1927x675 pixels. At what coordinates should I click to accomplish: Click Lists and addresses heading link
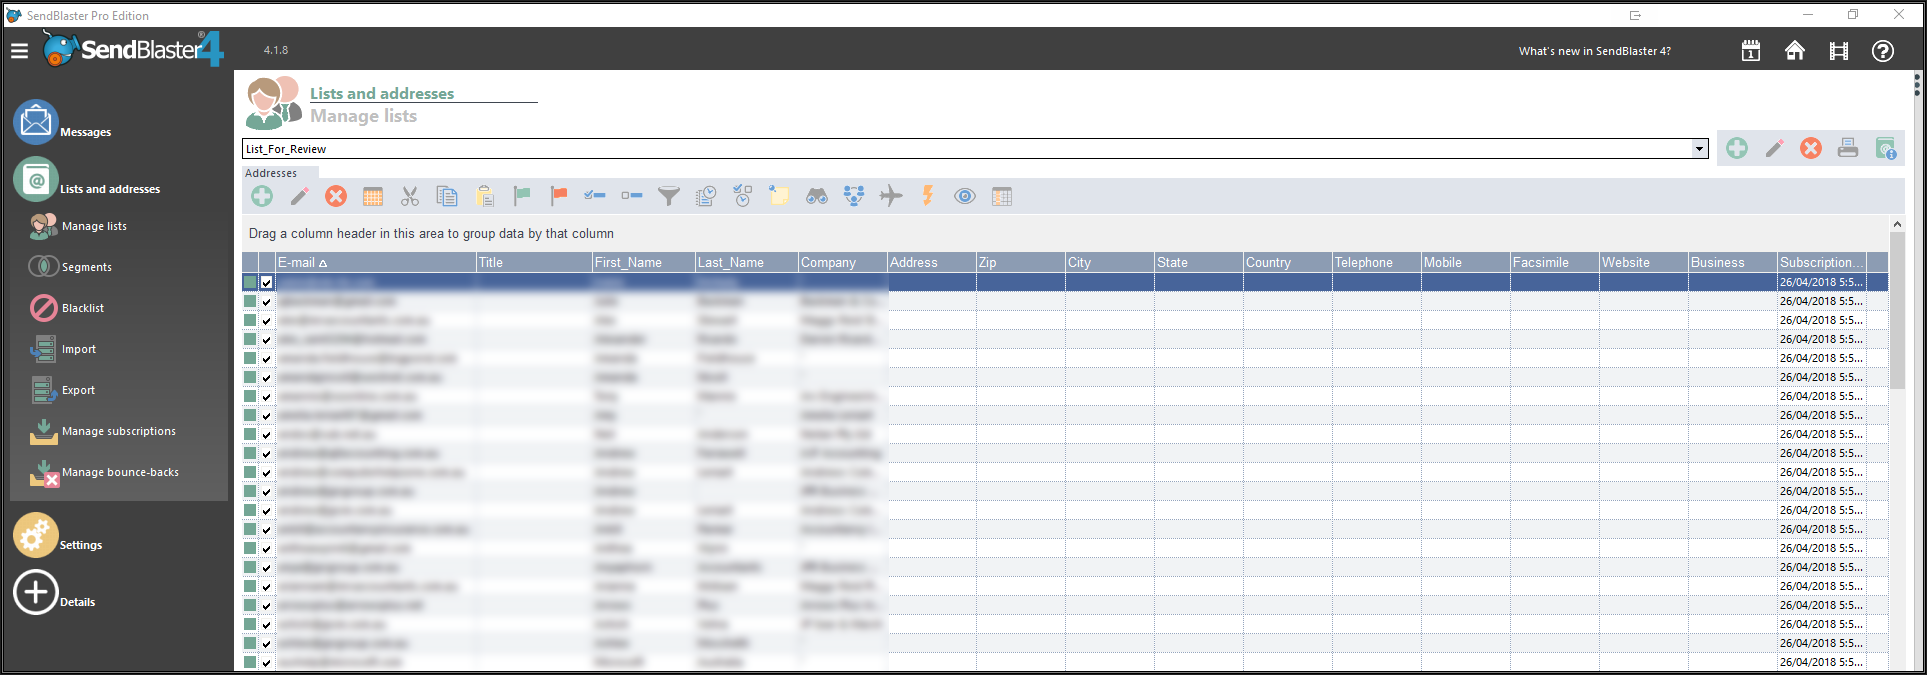tap(382, 93)
